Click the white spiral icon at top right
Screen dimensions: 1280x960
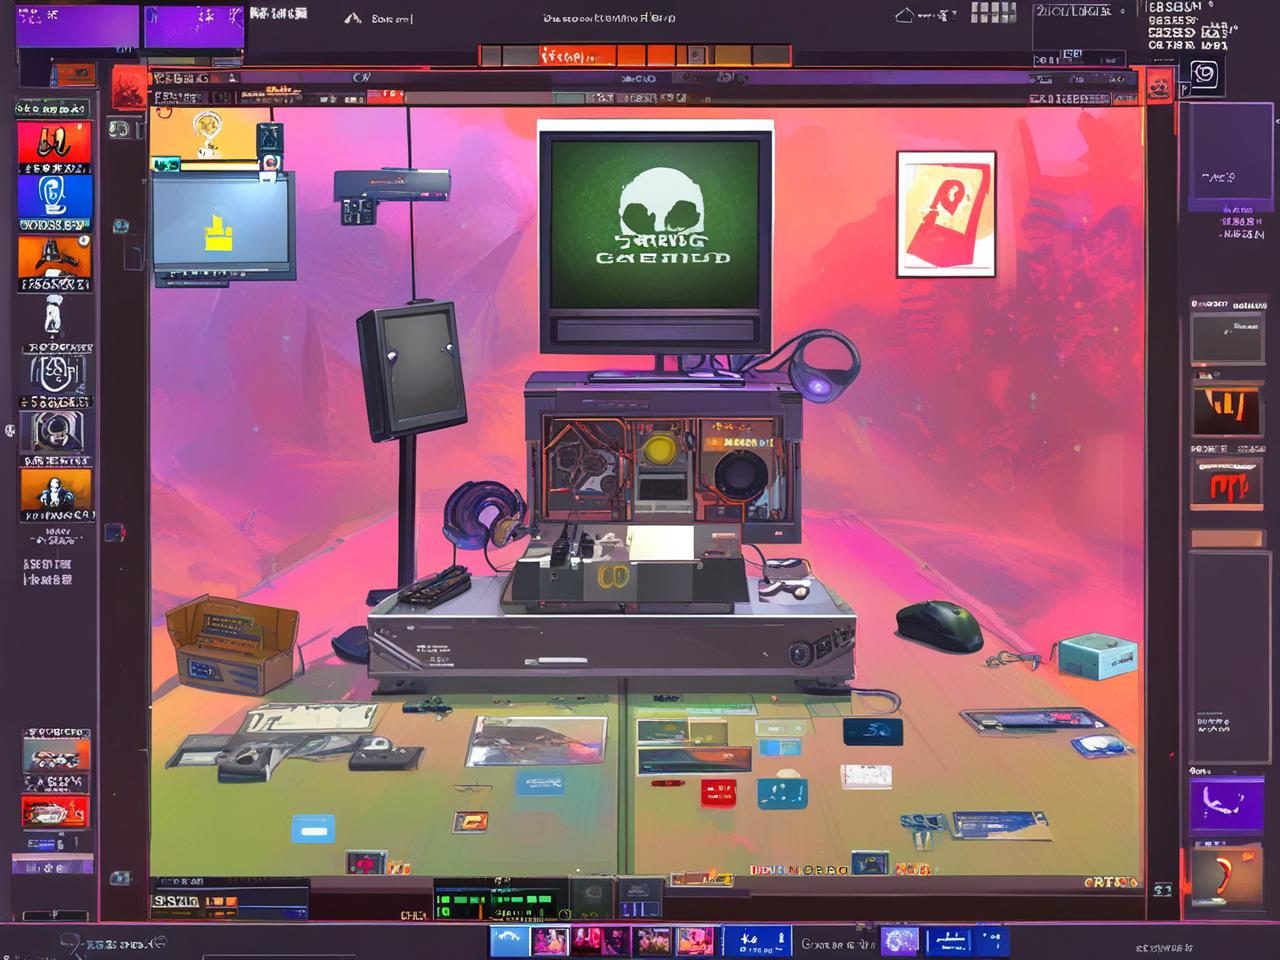click(x=1204, y=75)
